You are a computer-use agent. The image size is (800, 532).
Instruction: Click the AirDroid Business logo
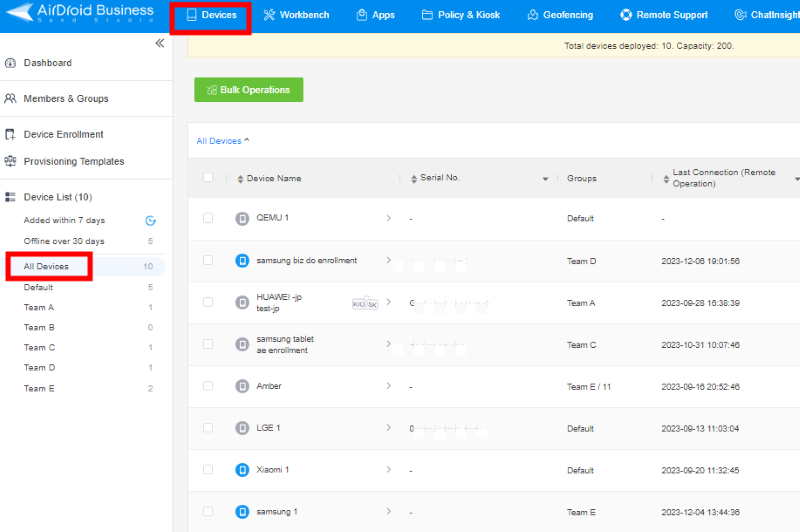point(80,13)
